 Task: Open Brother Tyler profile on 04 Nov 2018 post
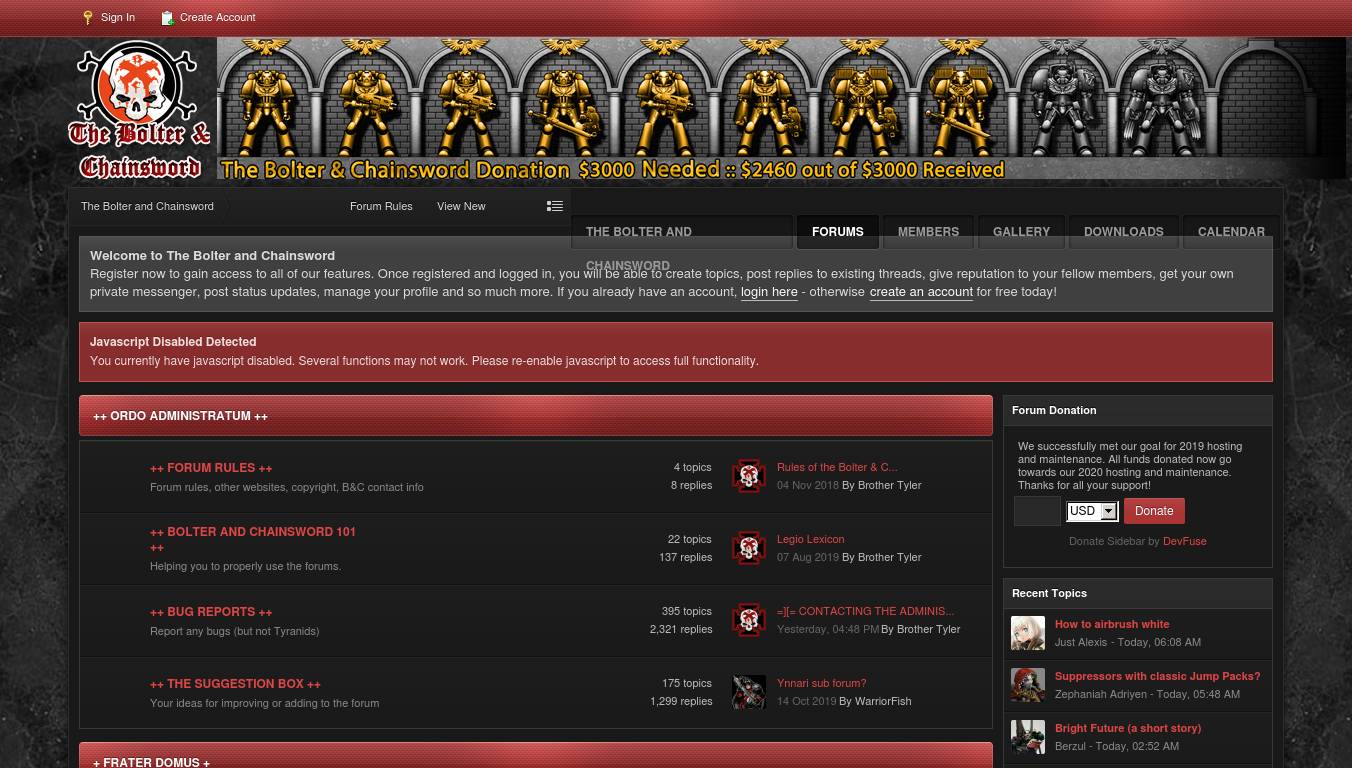click(889, 485)
